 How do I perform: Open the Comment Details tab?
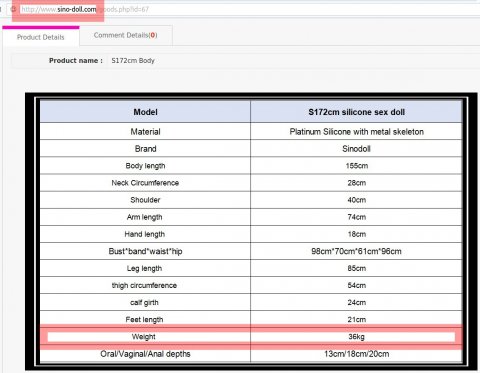point(126,35)
